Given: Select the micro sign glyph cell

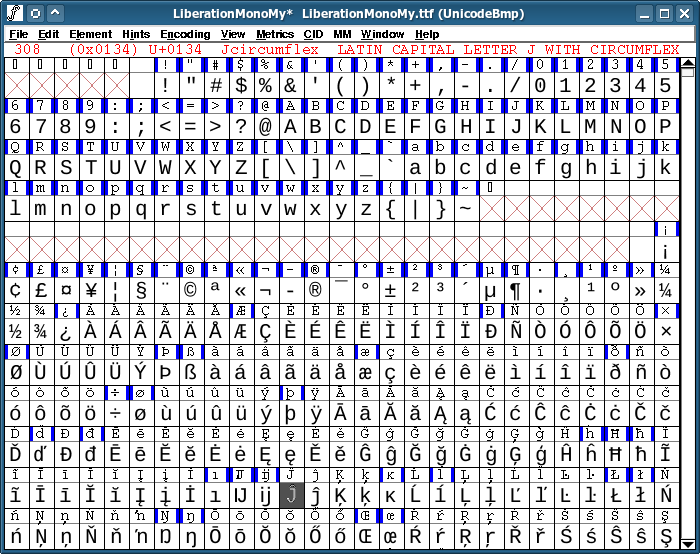Looking at the screenshot, I should click(x=491, y=291).
